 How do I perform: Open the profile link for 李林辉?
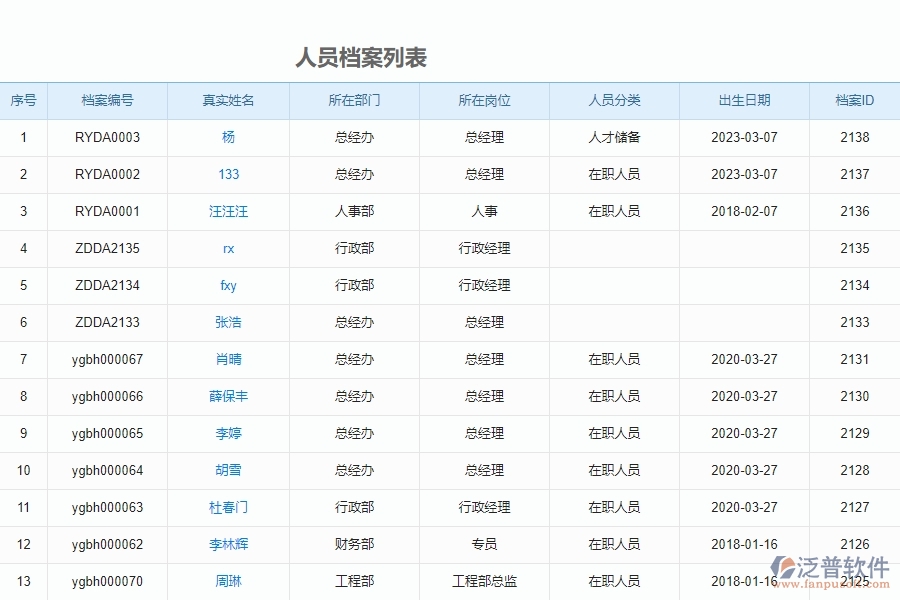pos(228,544)
